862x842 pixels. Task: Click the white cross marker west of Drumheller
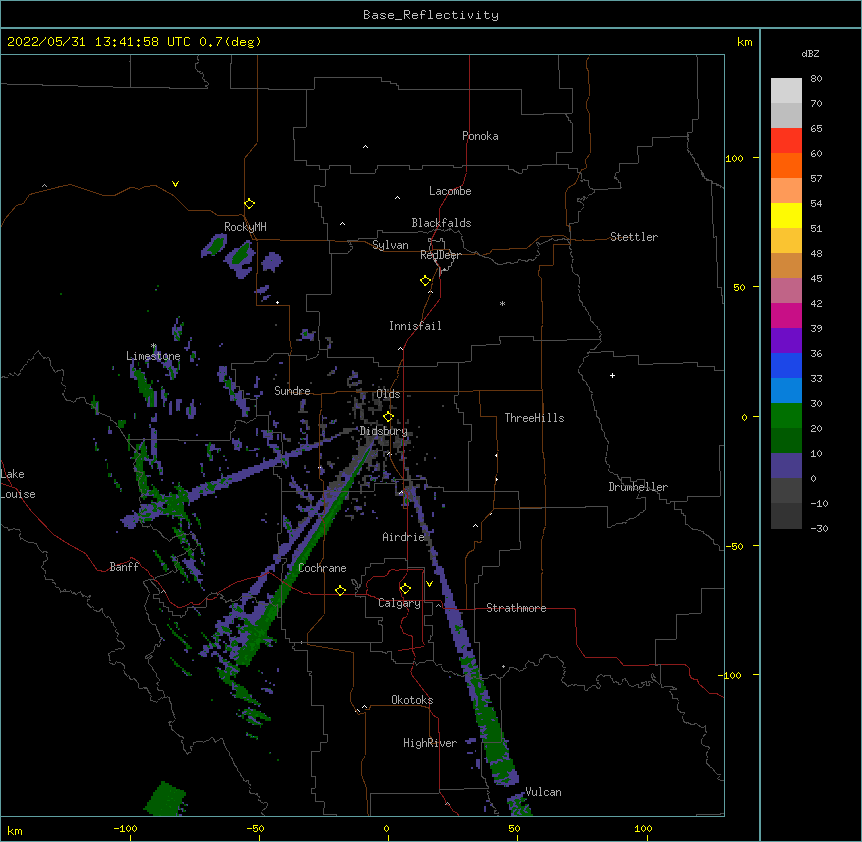click(x=612, y=375)
